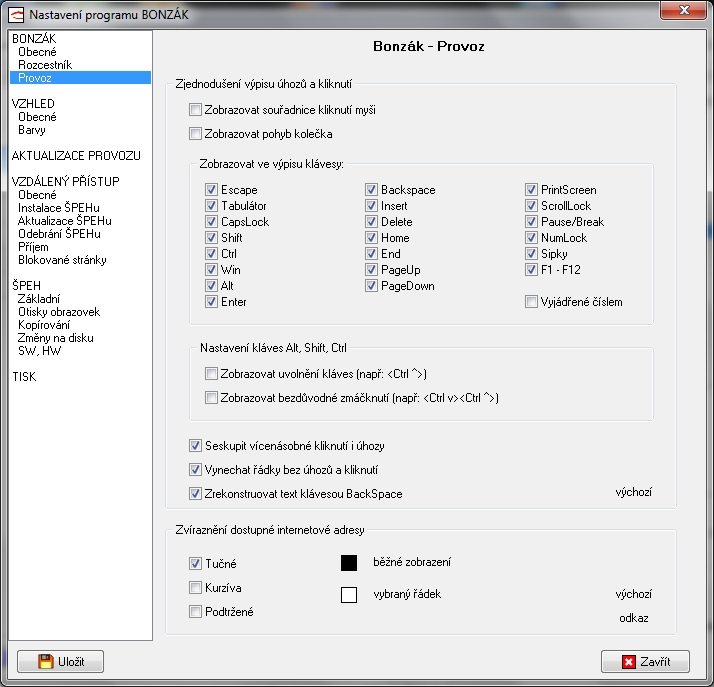The height and width of the screenshot is (687, 714).
Task: Pick the white vybraný řádek color swatch
Action: pyautogui.click(x=349, y=595)
